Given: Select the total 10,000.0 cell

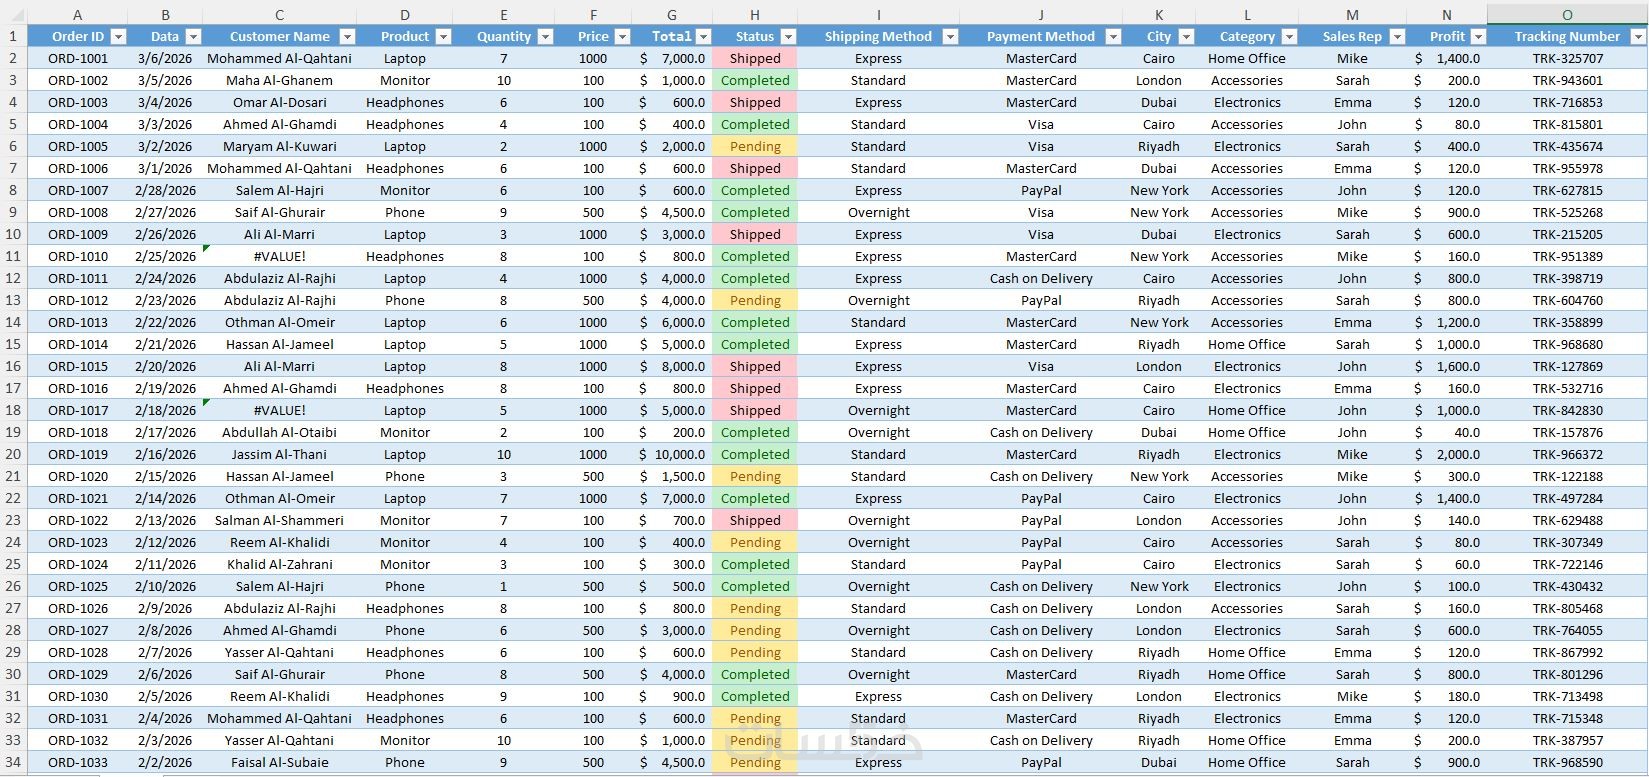Looking at the screenshot, I should 672,454.
